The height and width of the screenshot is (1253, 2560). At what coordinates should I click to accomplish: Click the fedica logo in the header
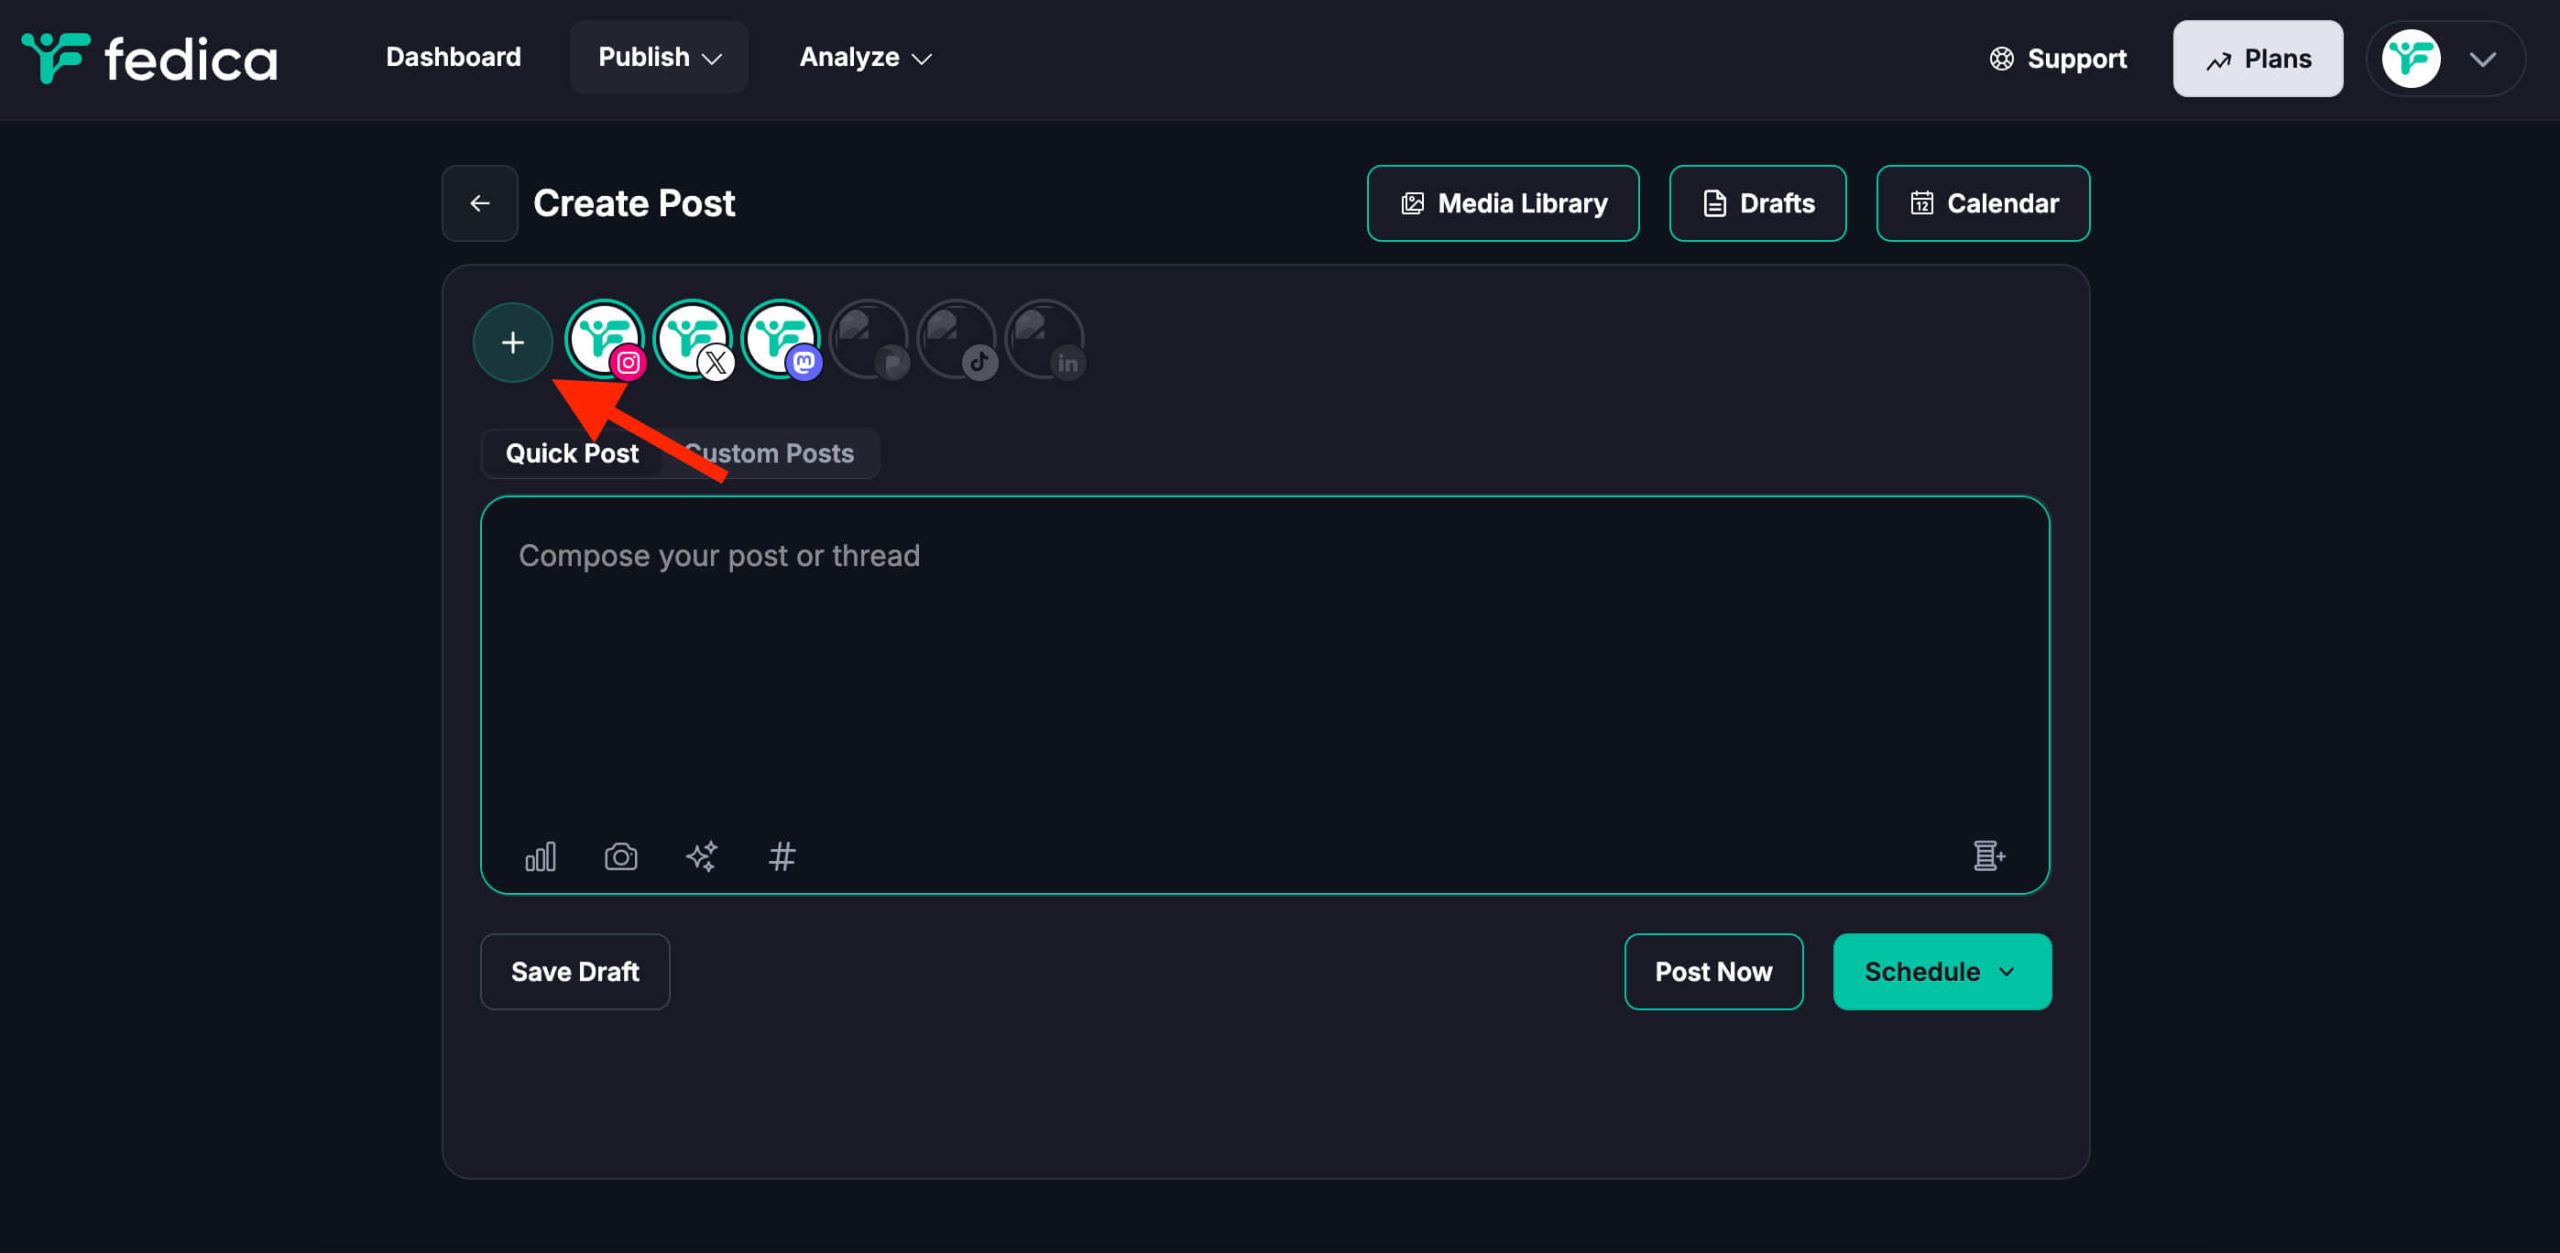click(150, 58)
